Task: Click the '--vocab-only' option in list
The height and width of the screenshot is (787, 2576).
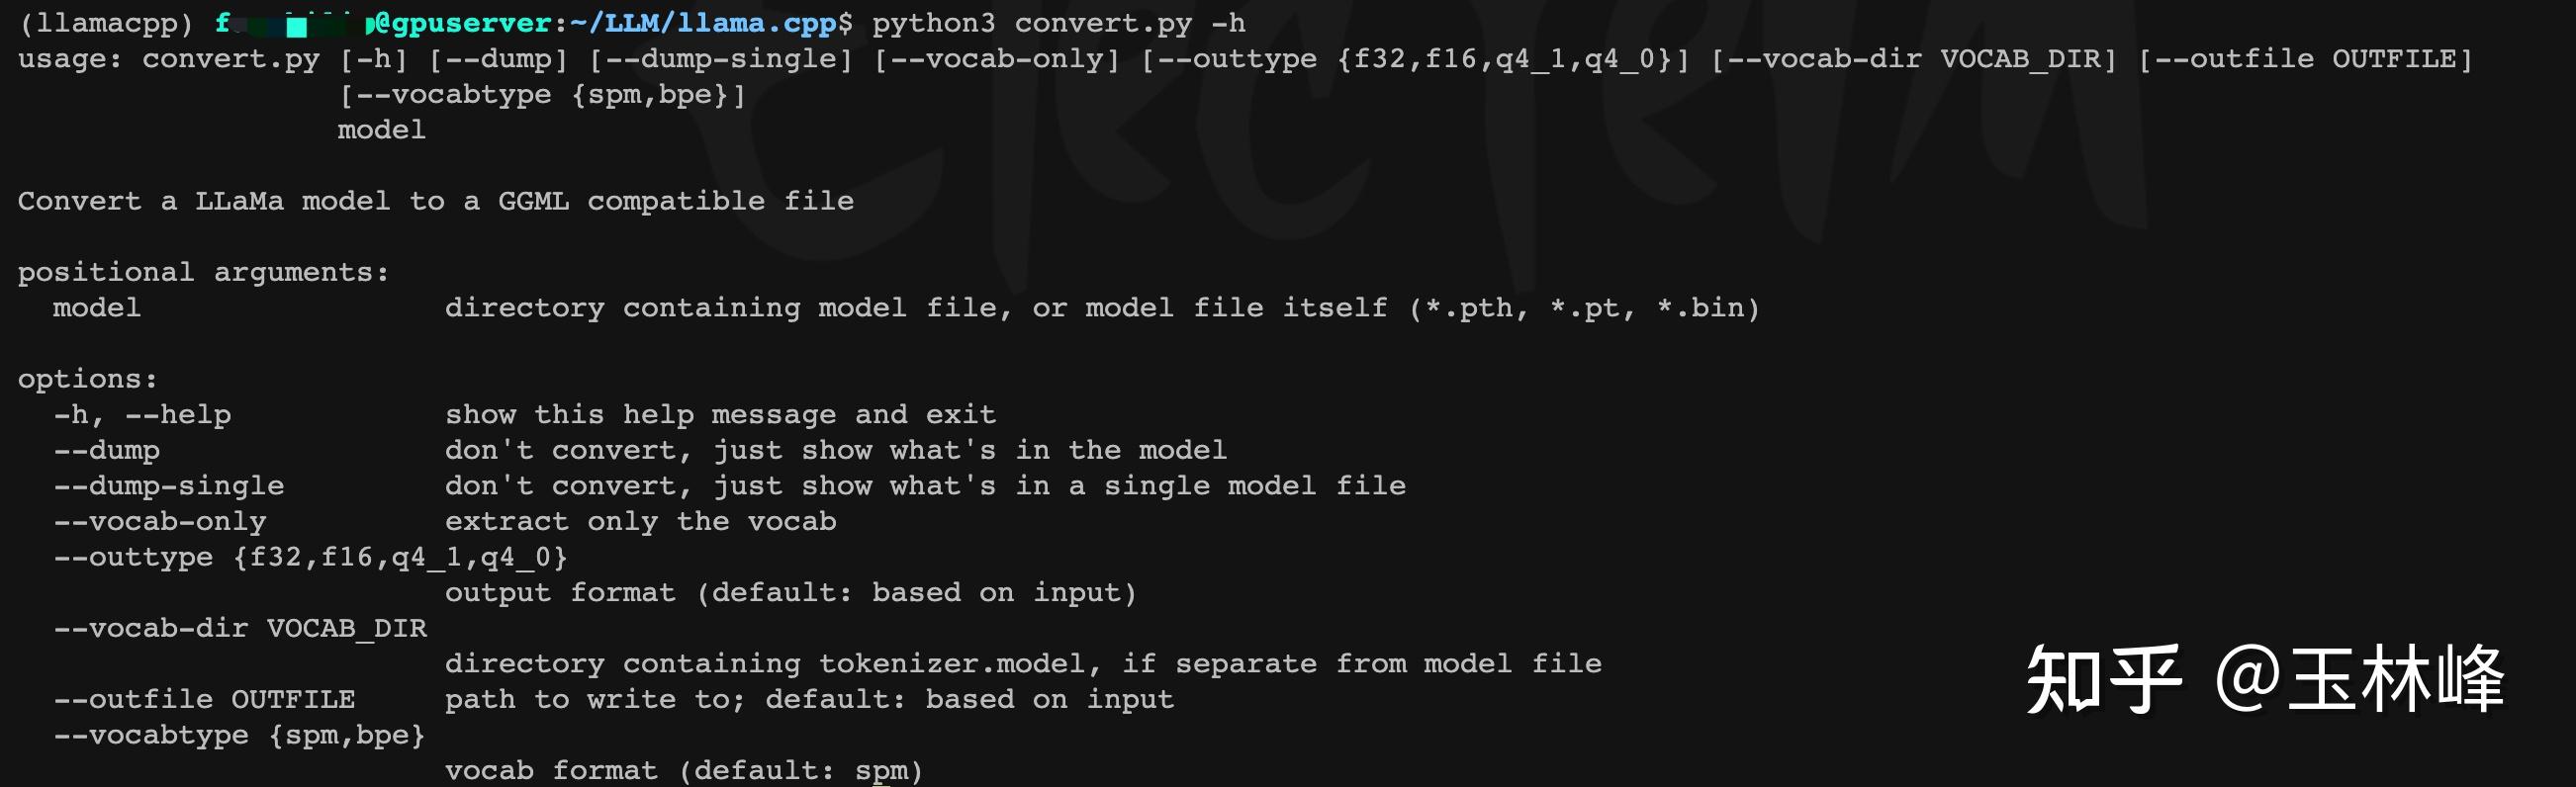Action: 160,521
